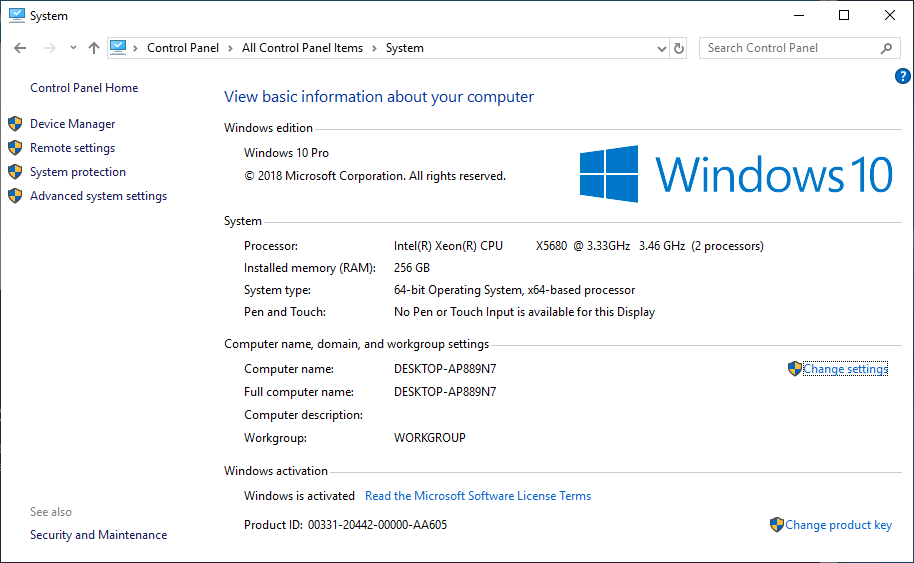The image size is (914, 563).
Task: Open Device Manager link
Action: [x=72, y=124]
